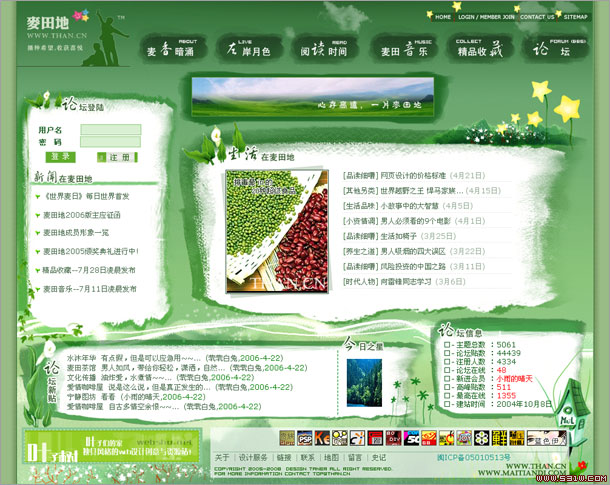Click square bullet beside '主题总数'
This screenshot has width=610, height=485.
(447, 345)
